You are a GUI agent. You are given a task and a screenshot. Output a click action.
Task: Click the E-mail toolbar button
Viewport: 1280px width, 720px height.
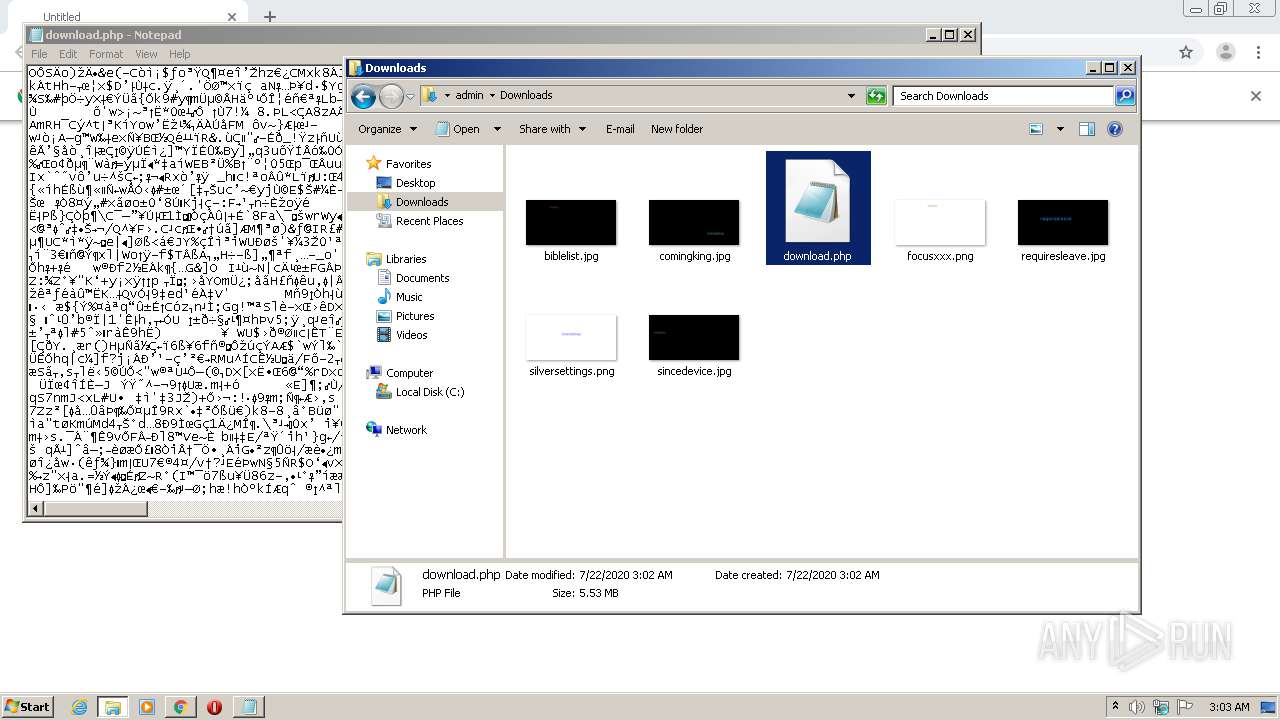coord(620,129)
